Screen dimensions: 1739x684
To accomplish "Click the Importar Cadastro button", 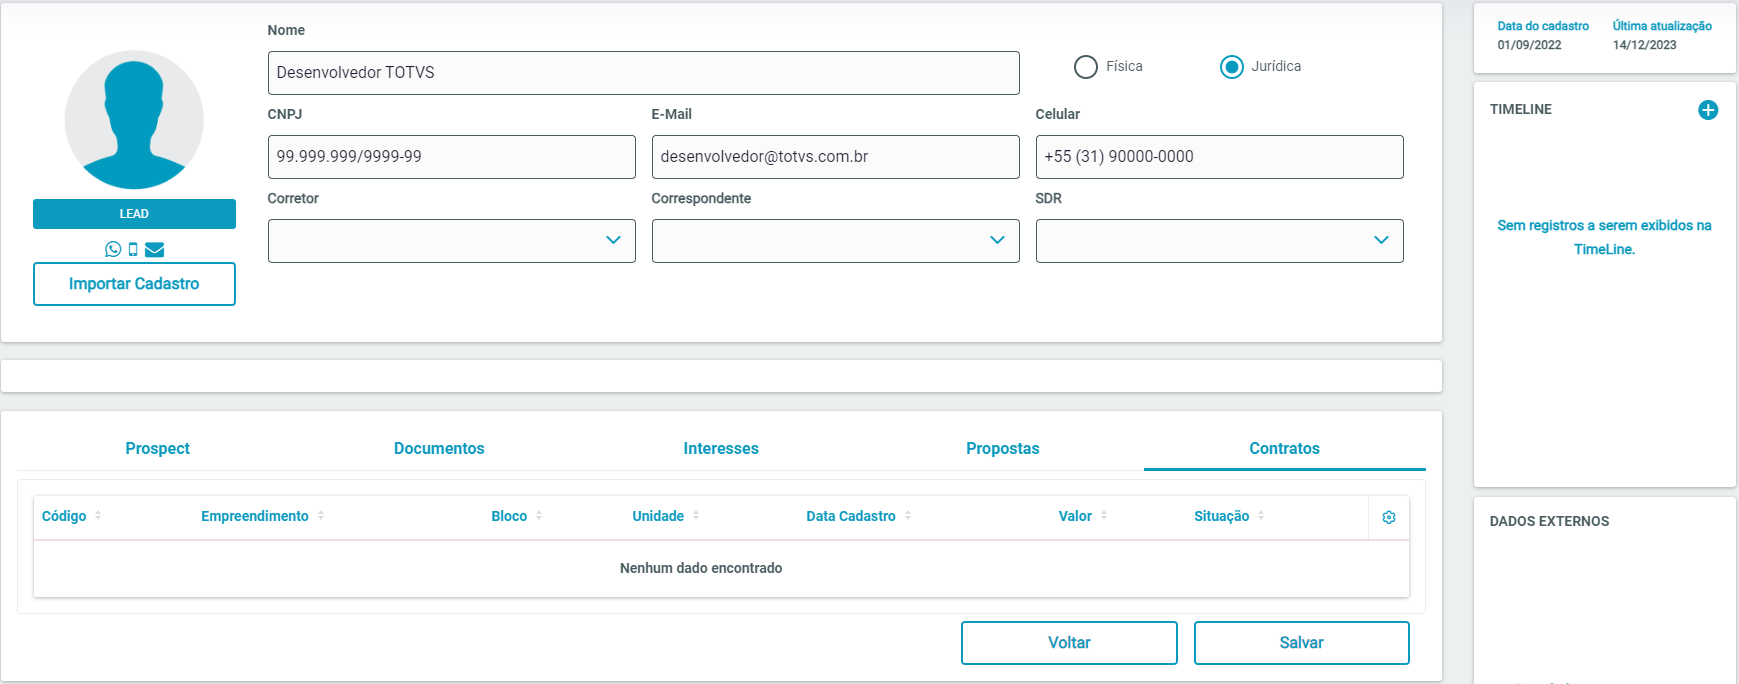I will tap(134, 284).
